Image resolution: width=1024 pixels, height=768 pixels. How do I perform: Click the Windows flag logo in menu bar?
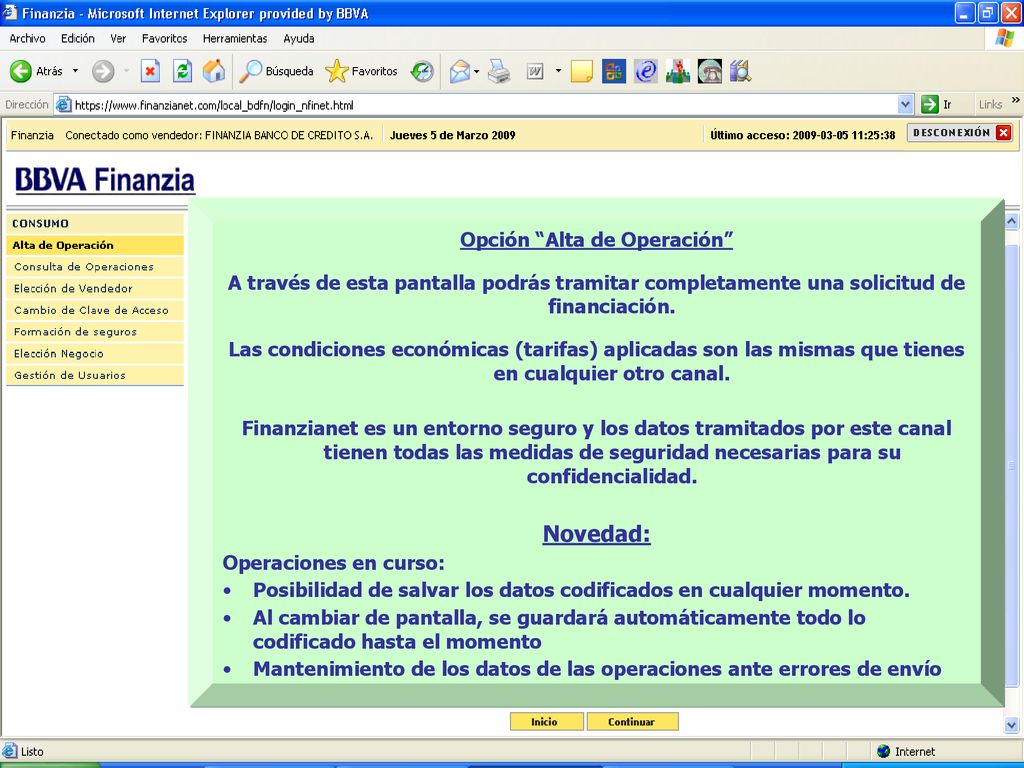point(1004,38)
